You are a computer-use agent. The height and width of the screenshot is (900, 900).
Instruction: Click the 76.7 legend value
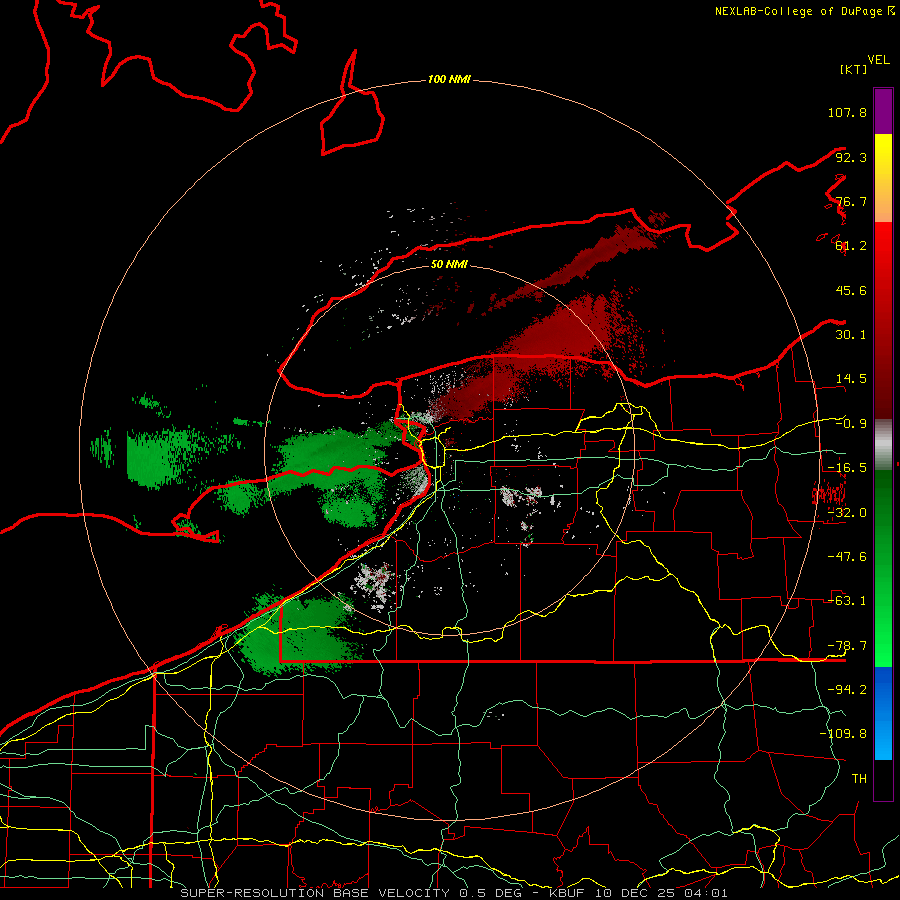(851, 201)
